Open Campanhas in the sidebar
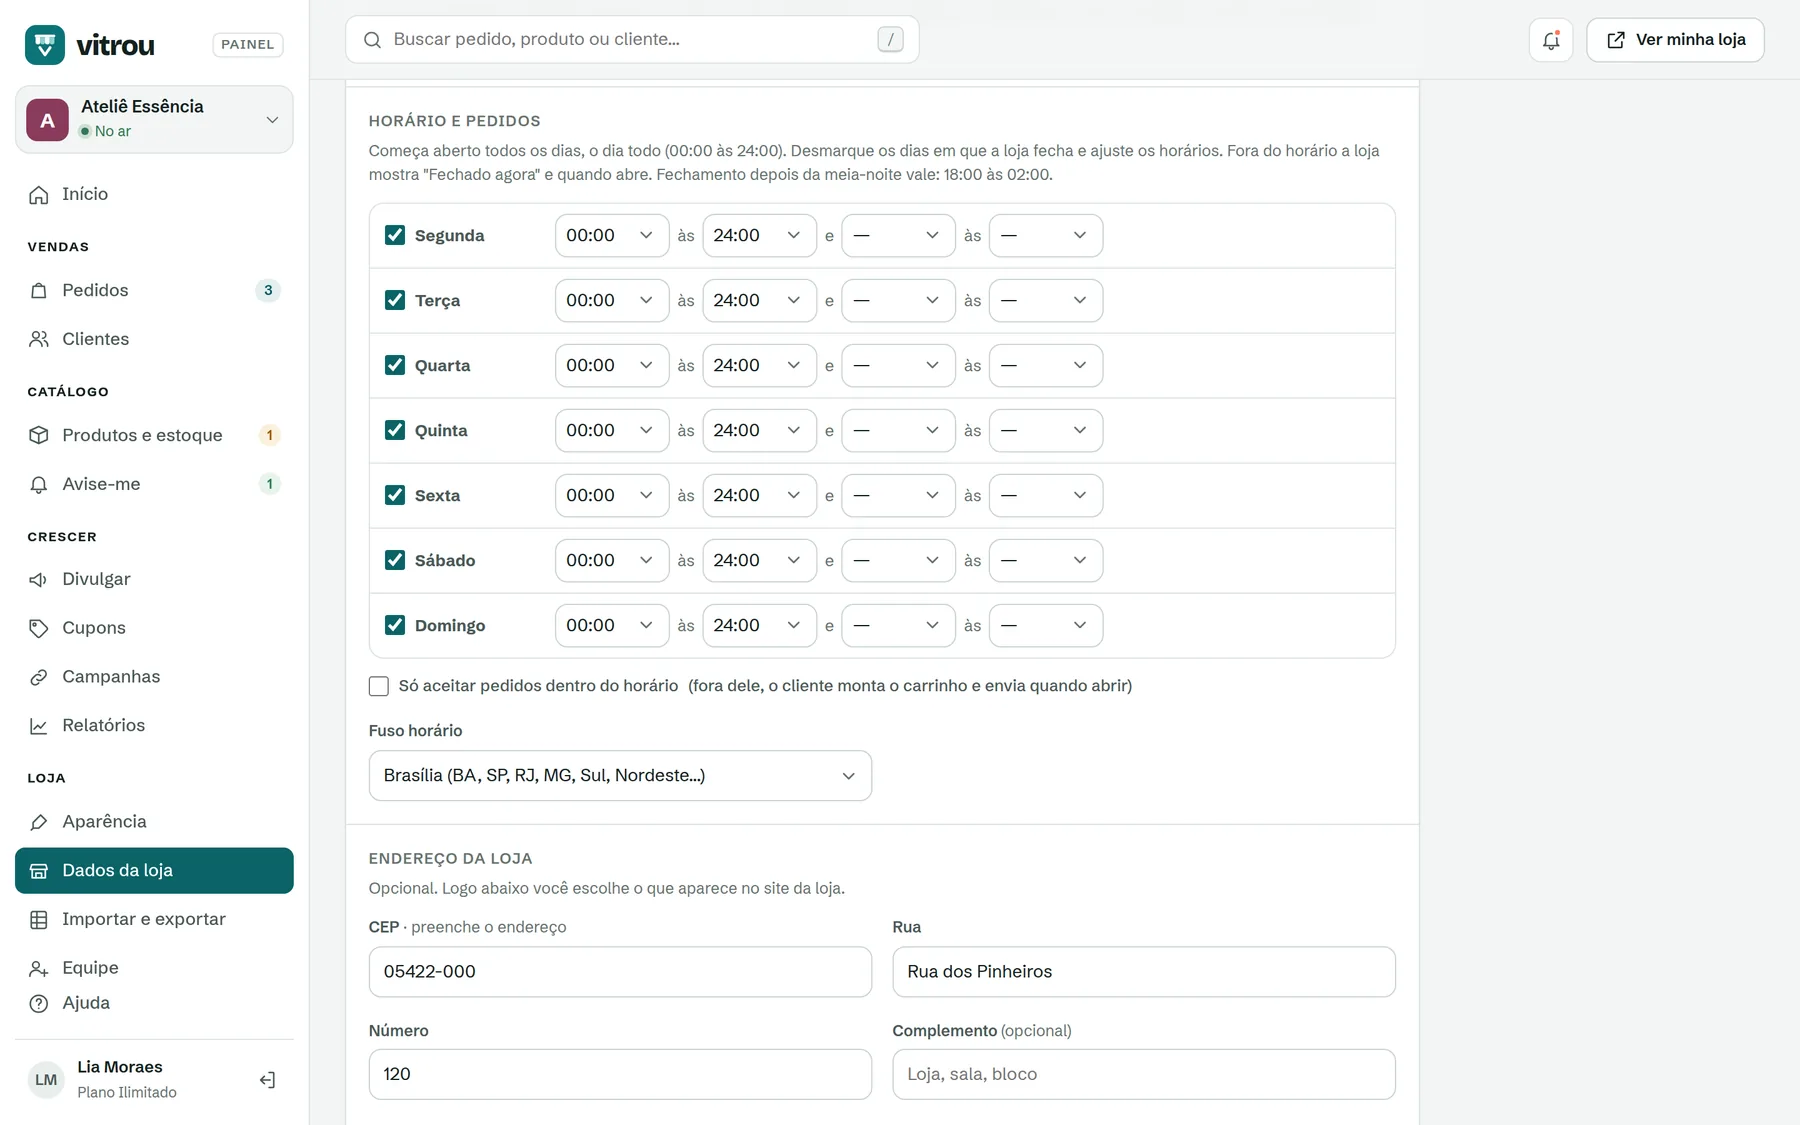This screenshot has width=1800, height=1125. pyautogui.click(x=154, y=677)
